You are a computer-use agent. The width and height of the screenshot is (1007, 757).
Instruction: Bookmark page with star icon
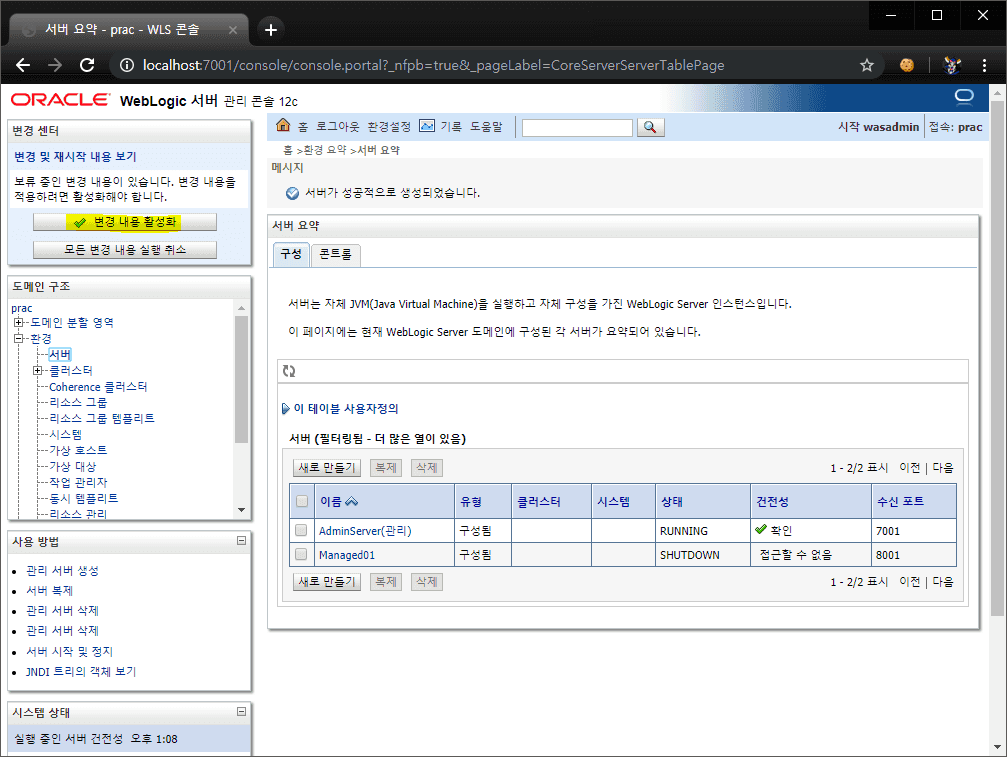click(x=867, y=65)
